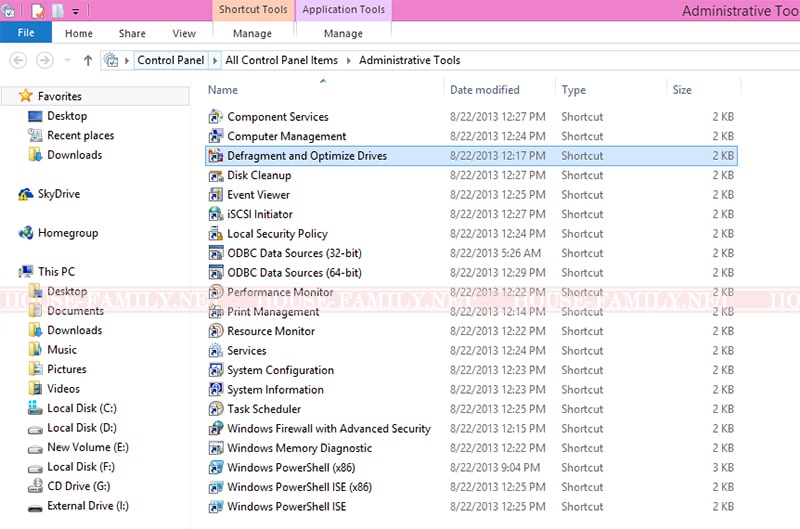
Task: Go up one folder level
Action: [88, 60]
